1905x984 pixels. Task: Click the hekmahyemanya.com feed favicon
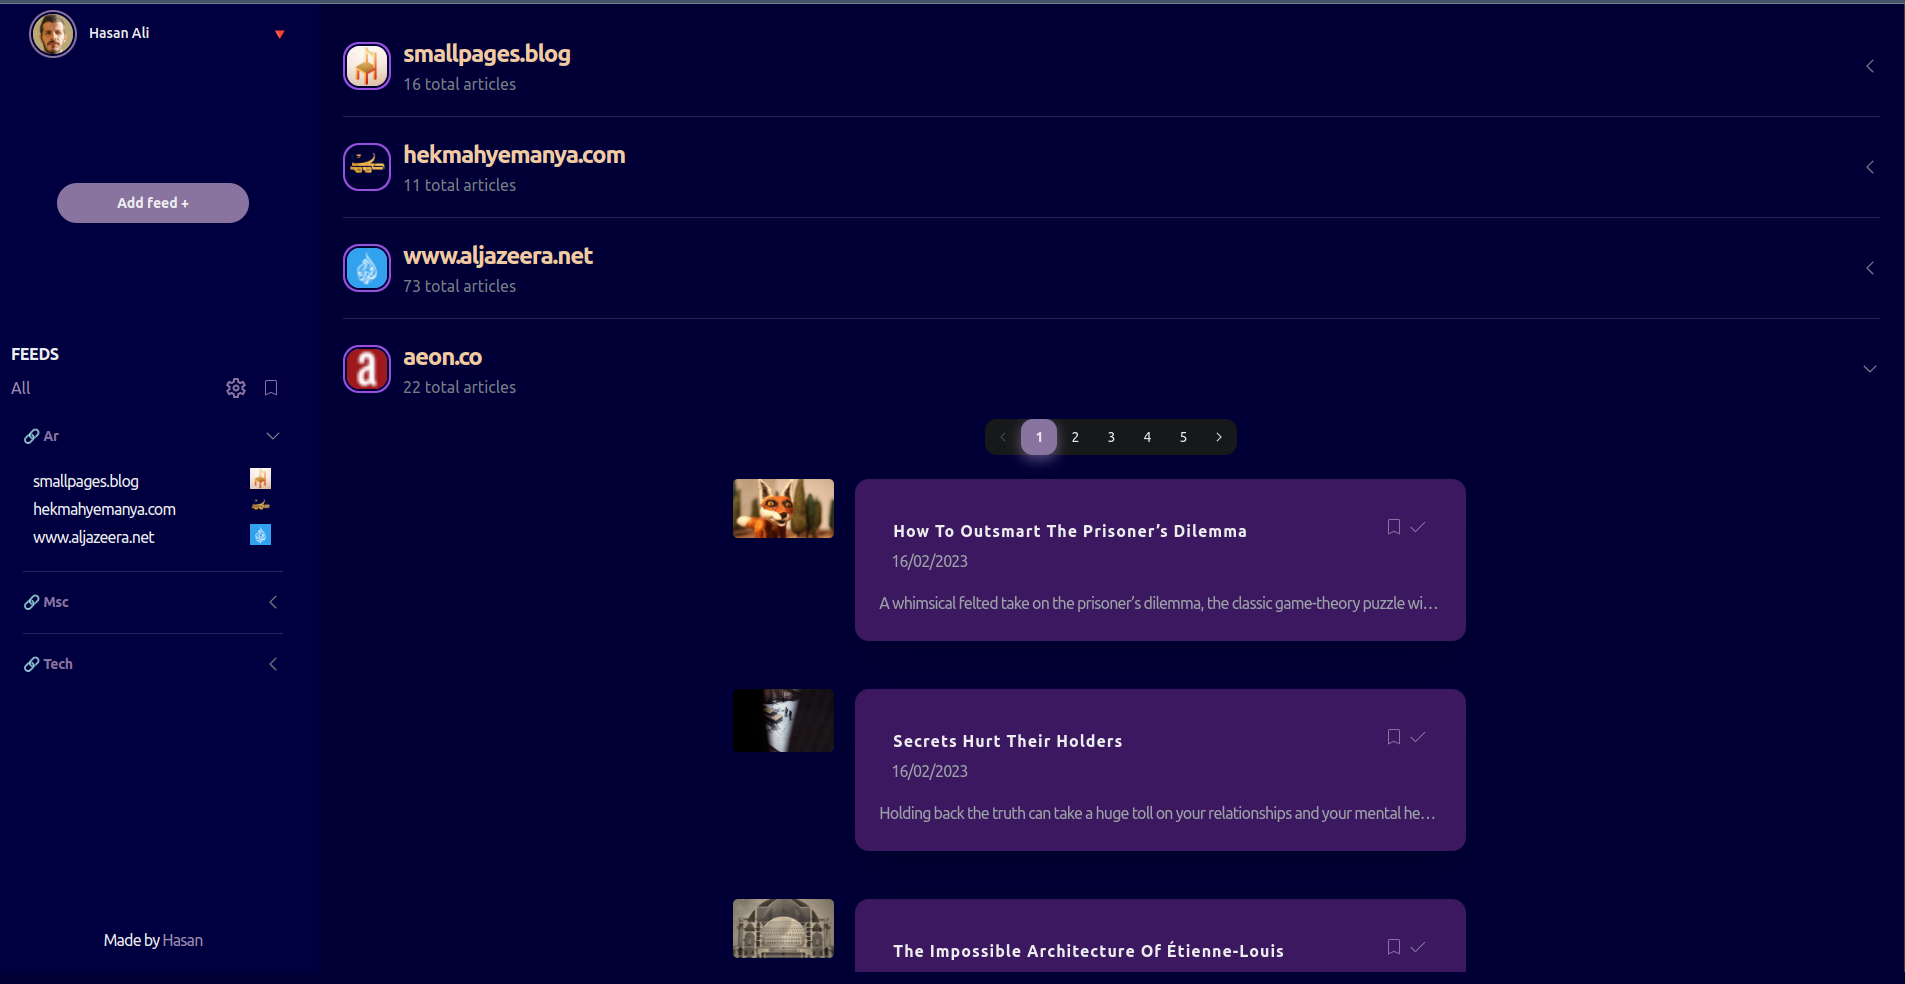pyautogui.click(x=367, y=166)
